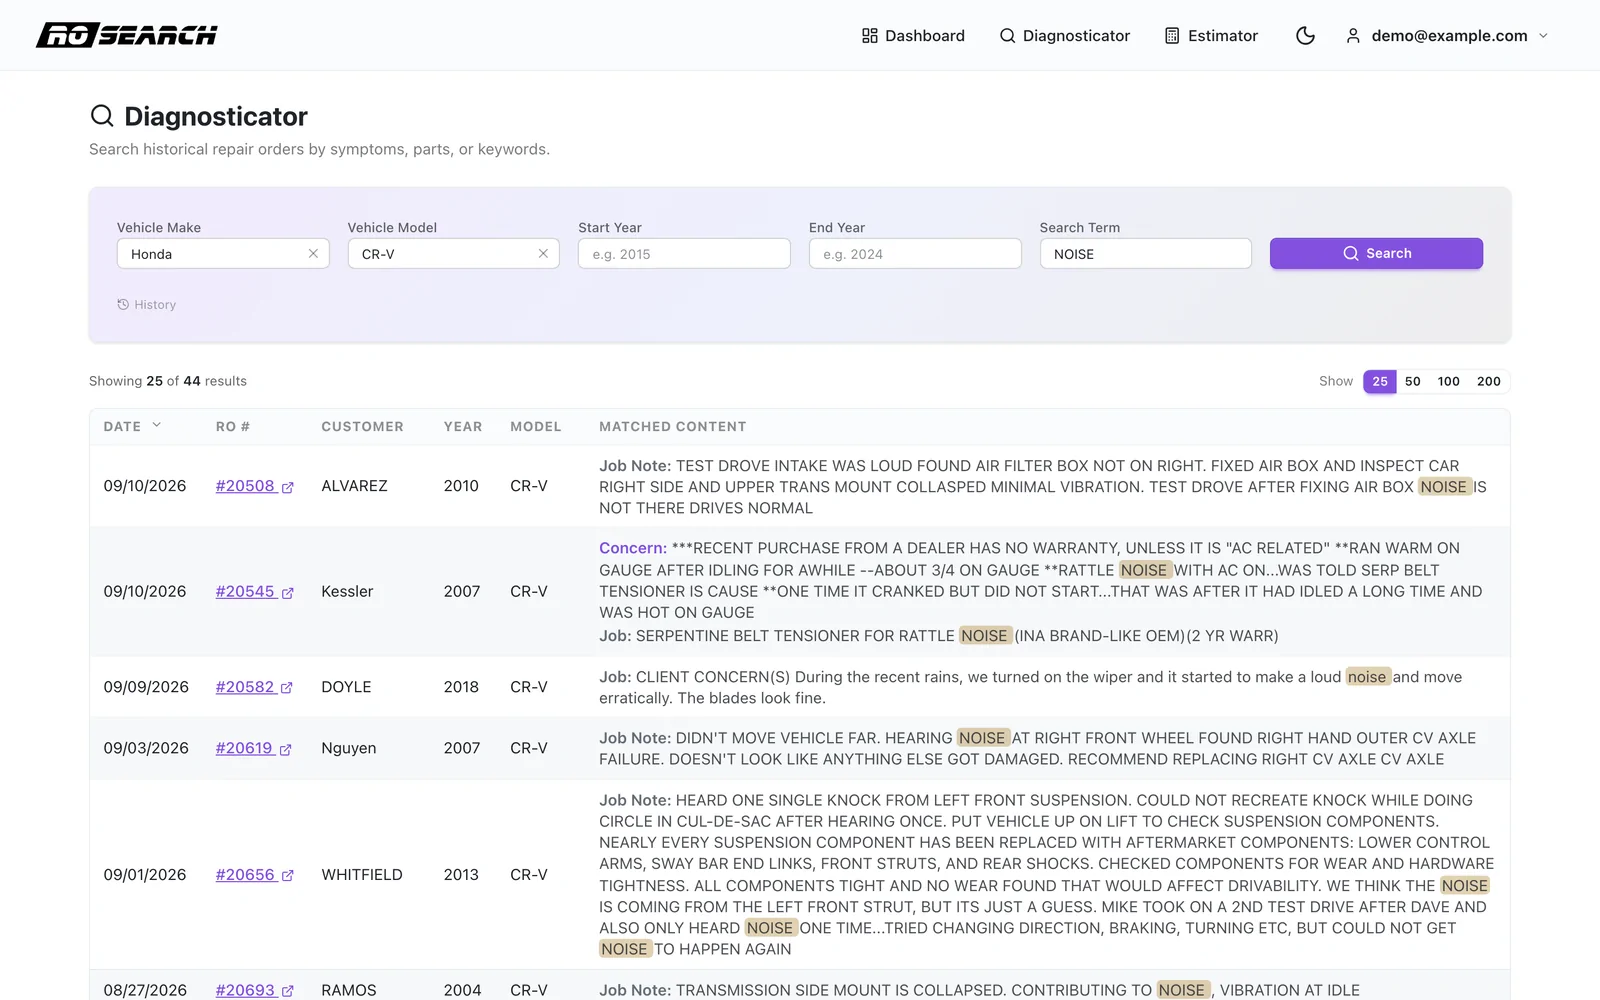Open the search History link
This screenshot has height=1000, width=1600.
click(x=146, y=305)
